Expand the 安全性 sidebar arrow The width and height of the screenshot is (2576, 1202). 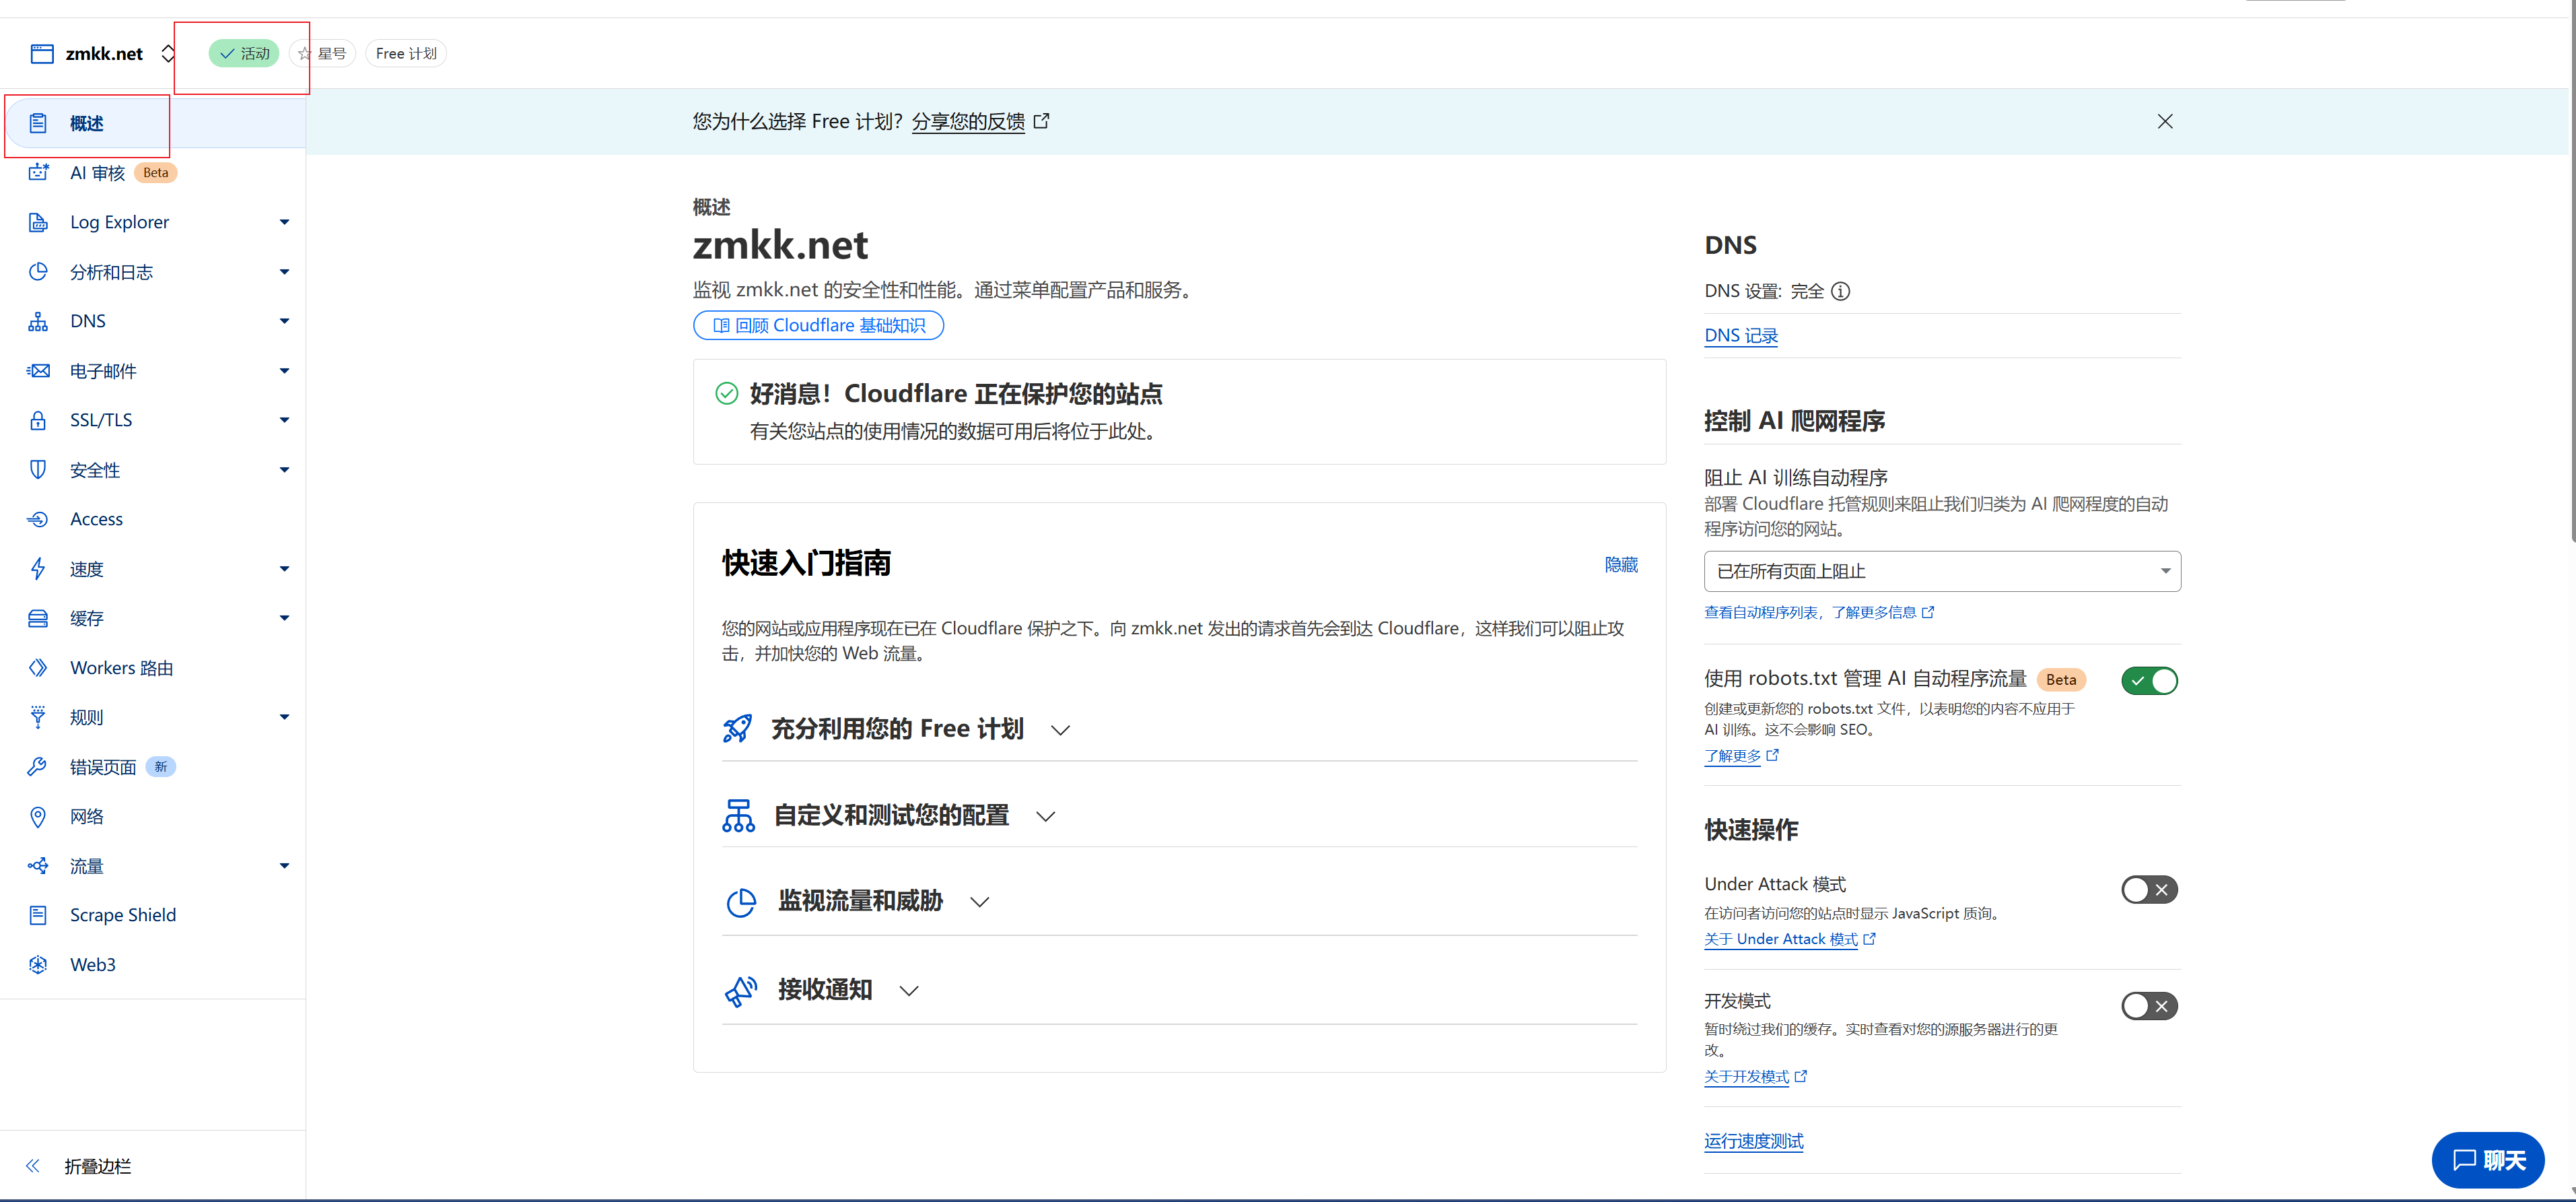tap(284, 469)
